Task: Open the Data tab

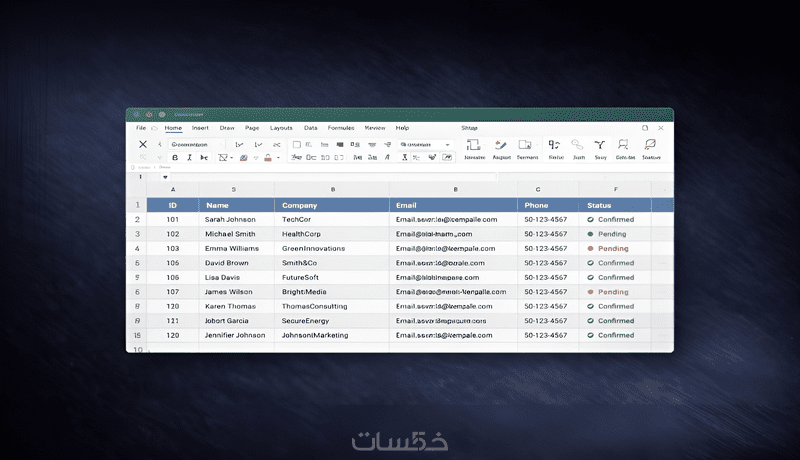Action: [311, 128]
